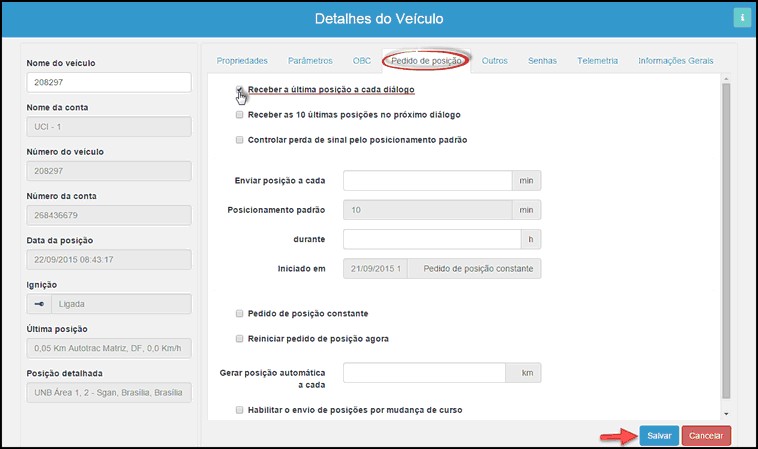Select the OBC tab

(362, 61)
